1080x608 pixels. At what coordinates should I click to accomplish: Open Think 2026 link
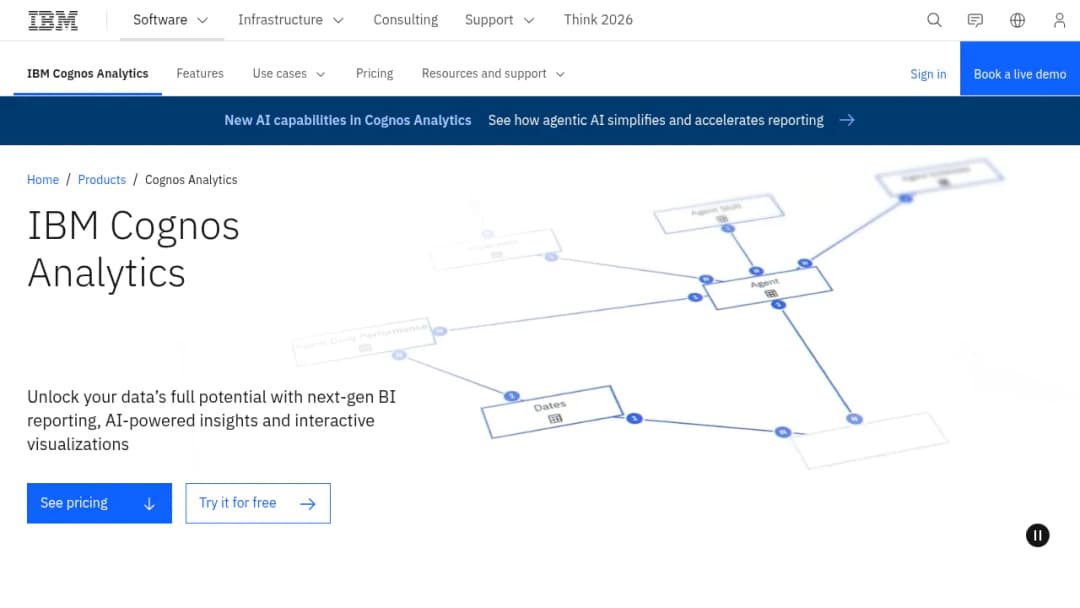[x=598, y=20]
